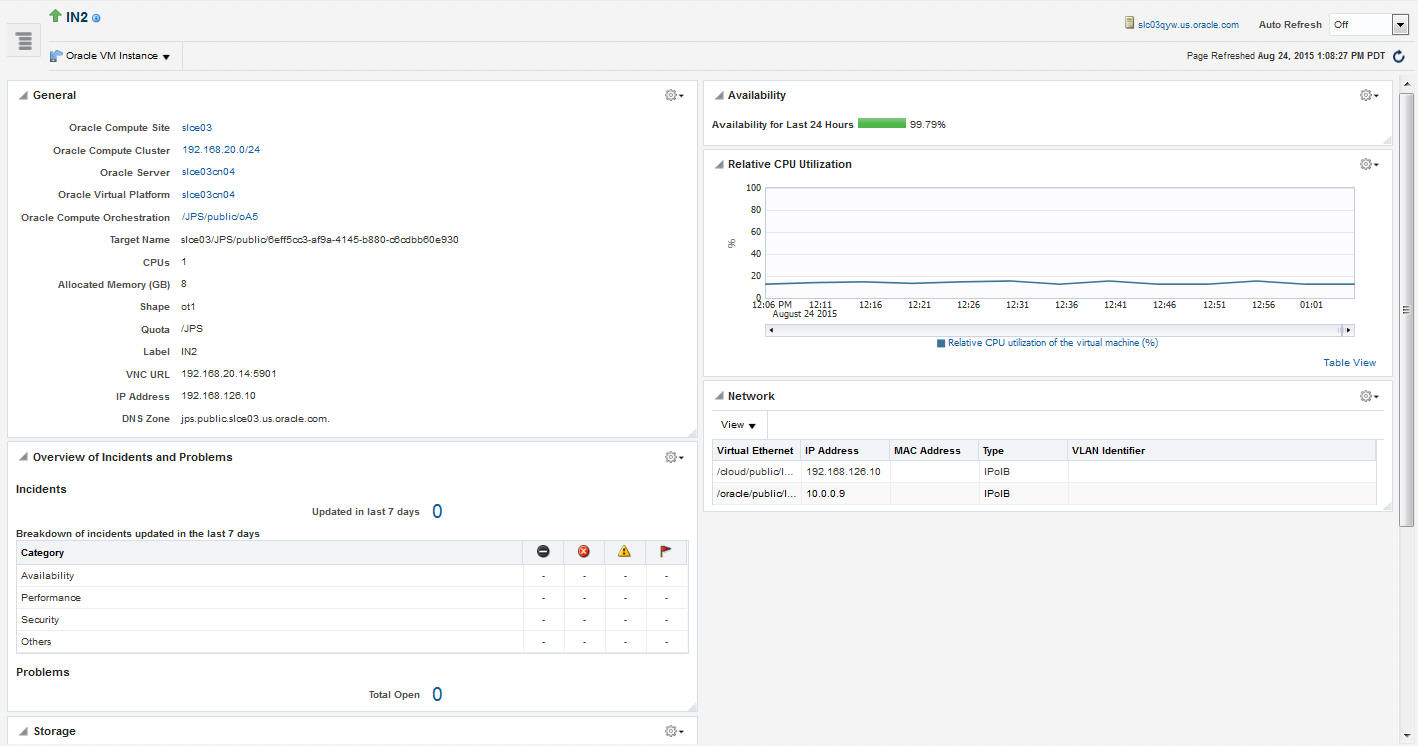This screenshot has height=746, width=1418.
Task: Click the Performance incident category row
Action: tap(352, 598)
